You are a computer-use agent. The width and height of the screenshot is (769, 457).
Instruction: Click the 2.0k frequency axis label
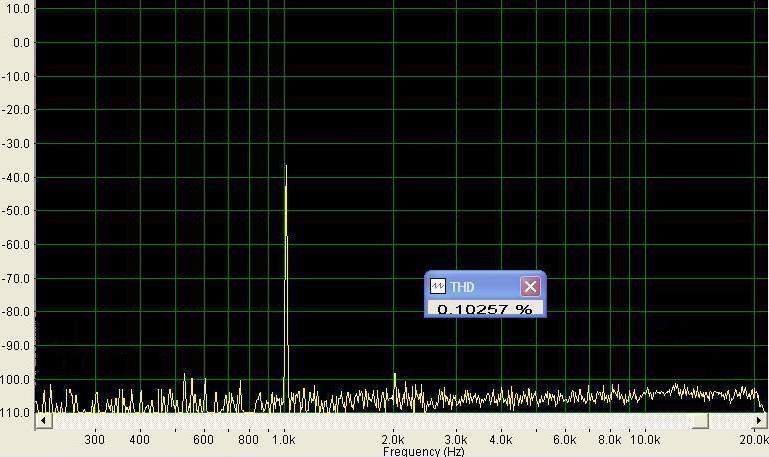pyautogui.click(x=393, y=440)
